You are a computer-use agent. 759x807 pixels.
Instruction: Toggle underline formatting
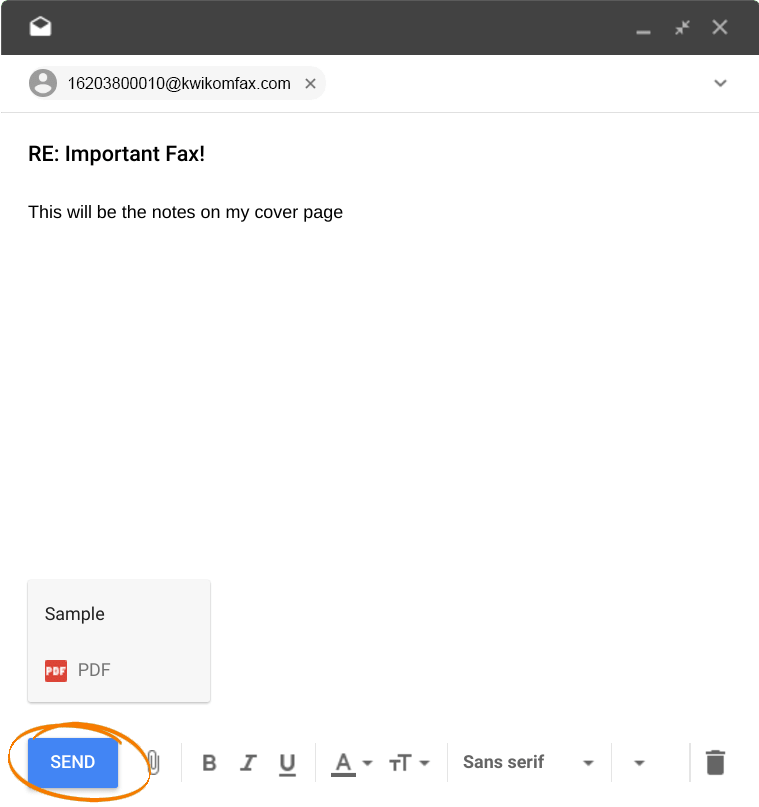[x=287, y=764]
